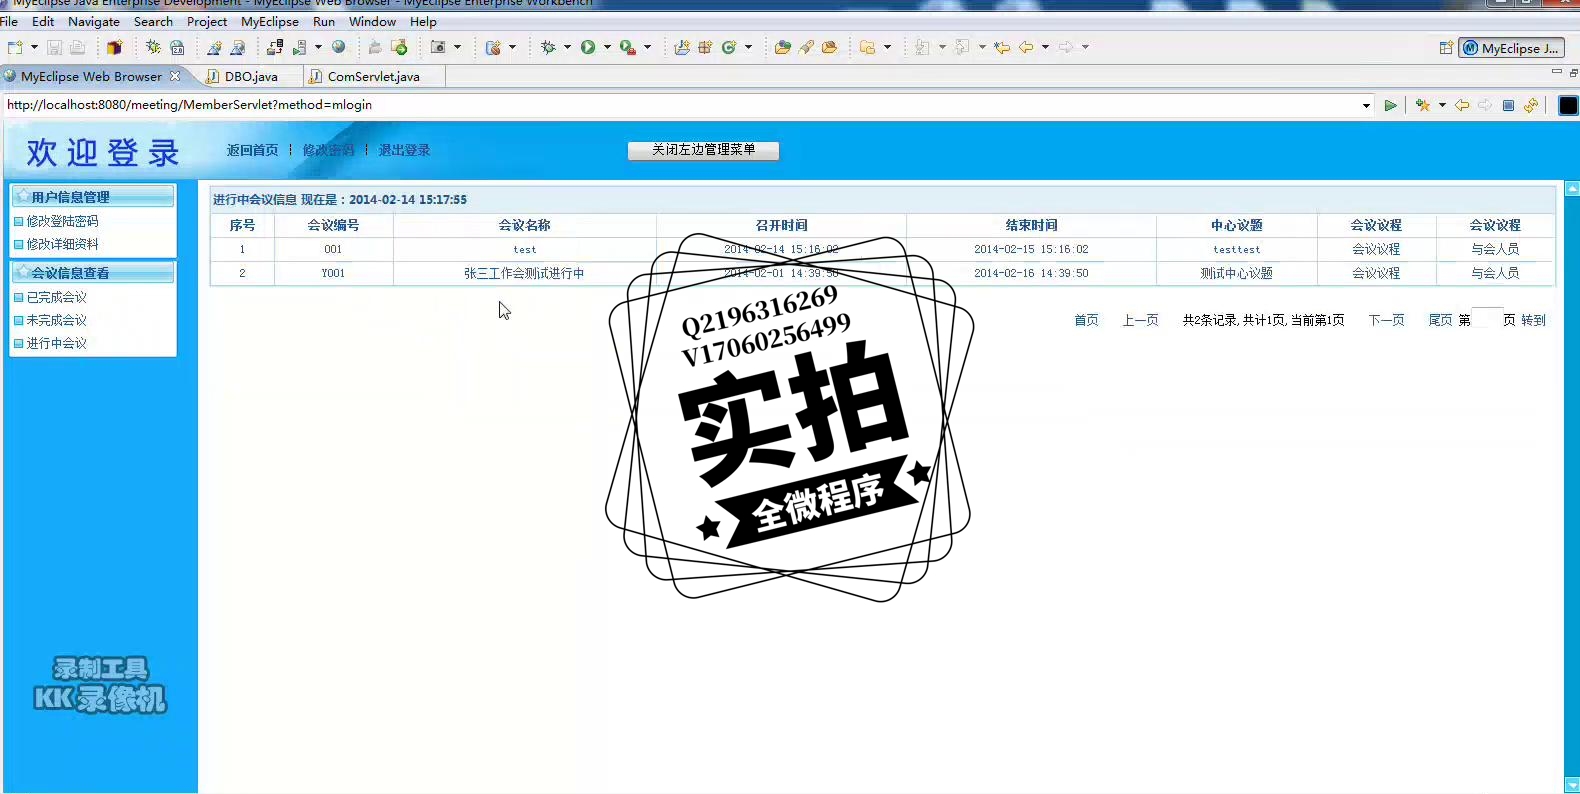This screenshot has width=1580, height=794.
Task: Switch to the ComServlet.java tab
Action: coord(374,76)
